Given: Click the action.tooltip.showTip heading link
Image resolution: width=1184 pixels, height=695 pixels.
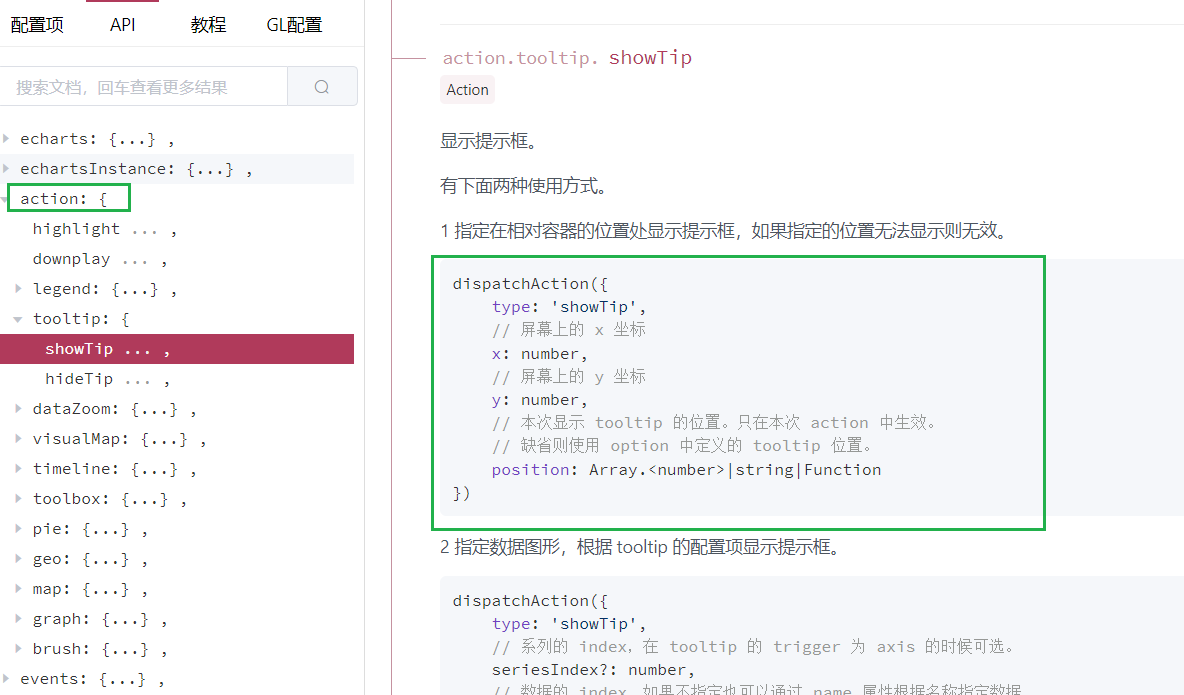Looking at the screenshot, I should (567, 58).
